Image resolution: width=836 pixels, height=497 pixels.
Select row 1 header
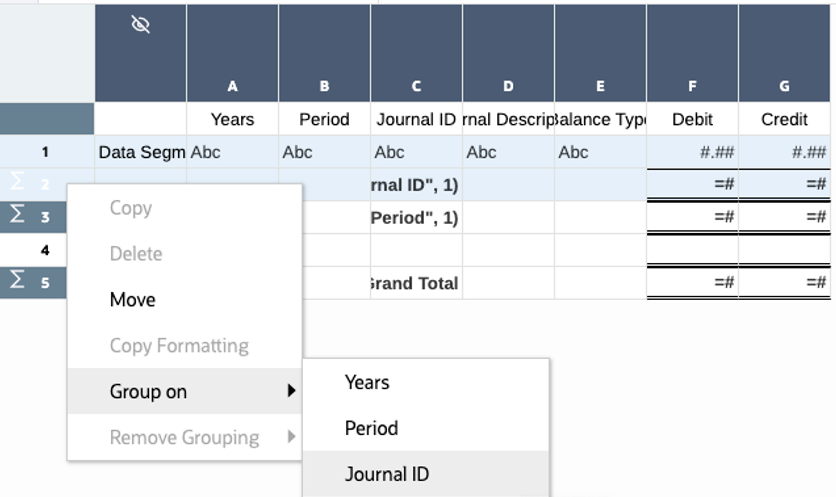tap(46, 152)
